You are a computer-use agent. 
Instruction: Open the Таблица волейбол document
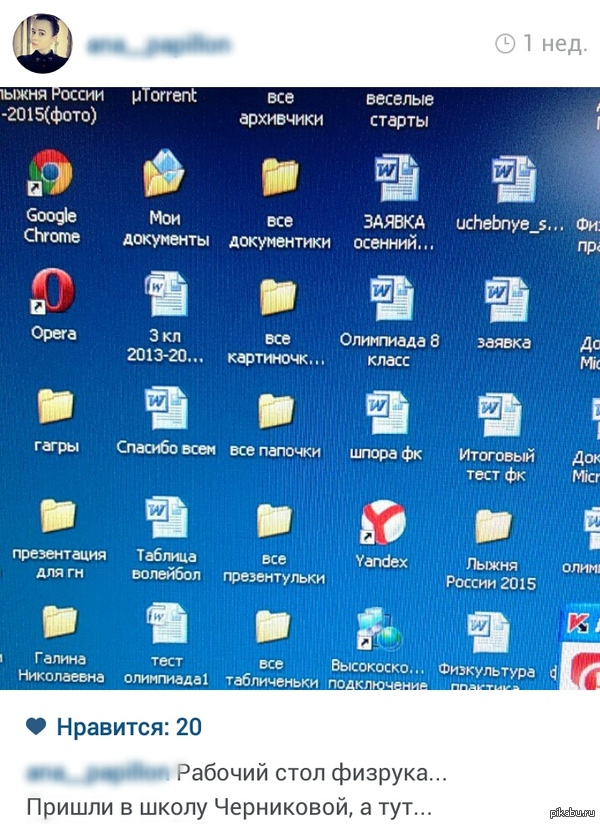pyautogui.click(x=166, y=521)
